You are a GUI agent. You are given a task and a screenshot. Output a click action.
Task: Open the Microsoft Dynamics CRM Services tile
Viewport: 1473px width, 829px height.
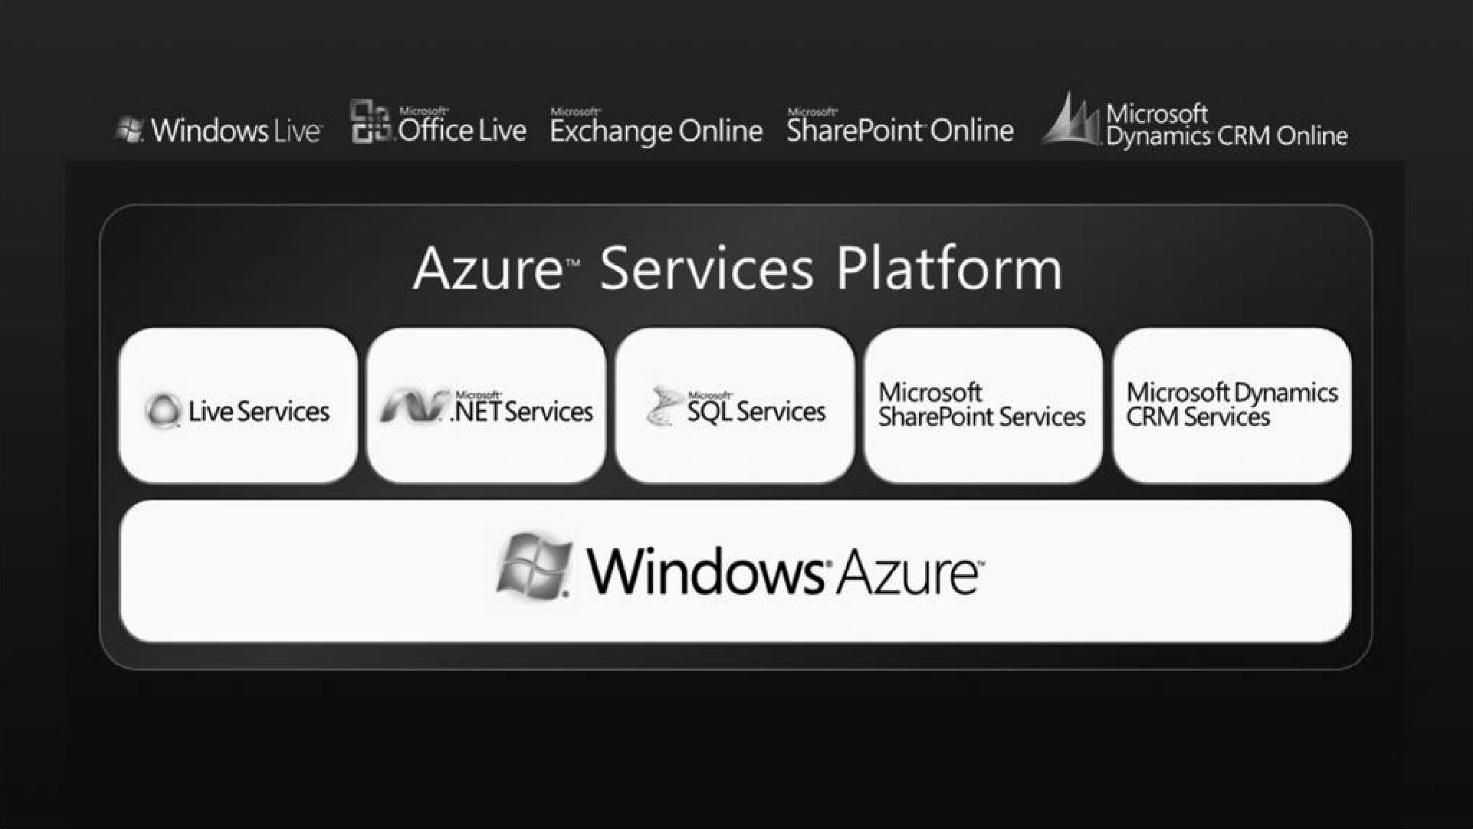pyautogui.click(x=1232, y=406)
